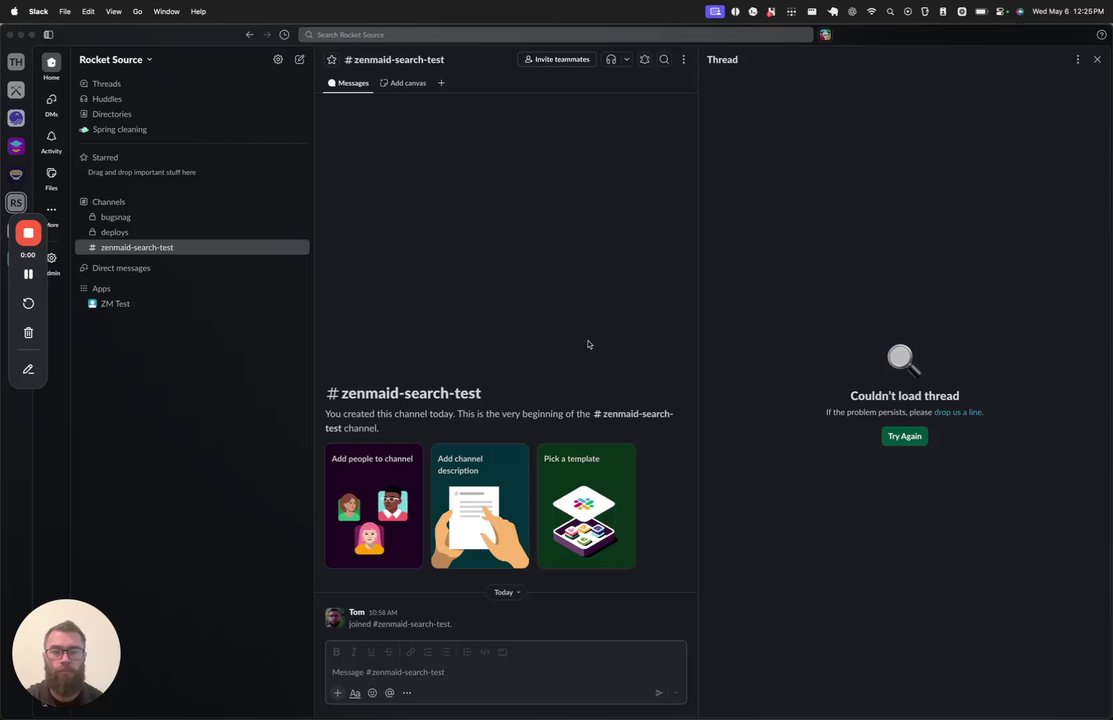Image resolution: width=1113 pixels, height=720 pixels.
Task: Open the emoji picker
Action: click(373, 693)
